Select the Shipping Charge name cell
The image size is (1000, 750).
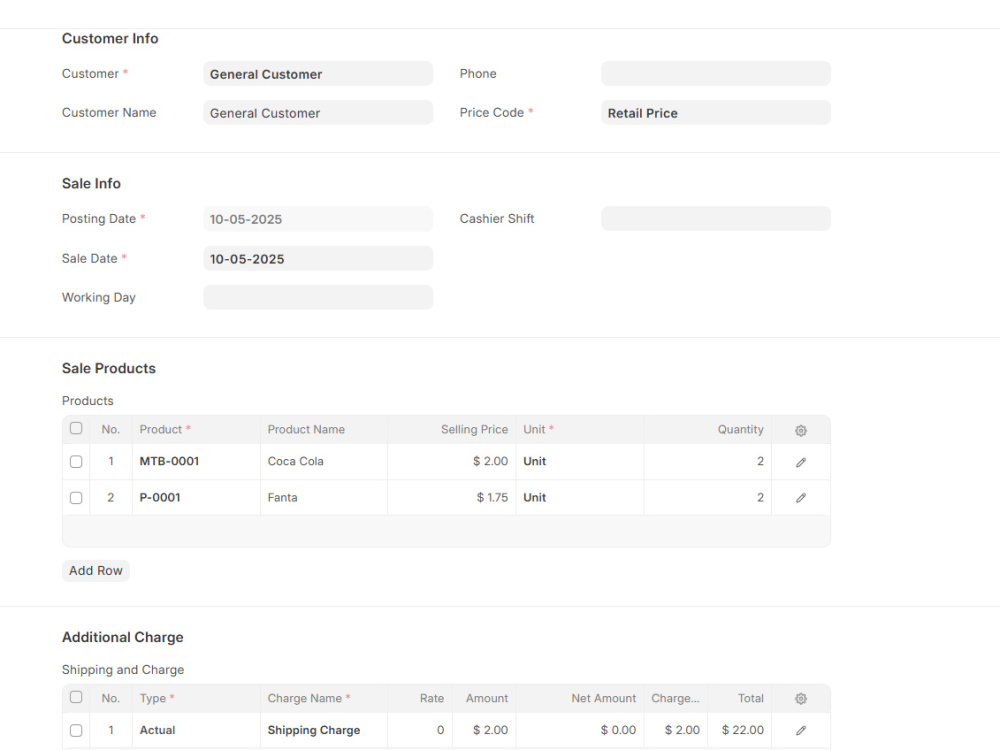[324, 730]
